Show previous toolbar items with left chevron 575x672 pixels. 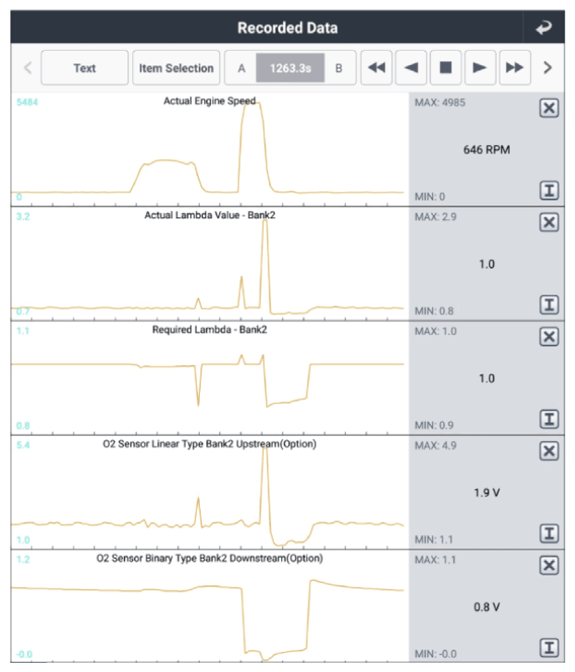(x=28, y=68)
